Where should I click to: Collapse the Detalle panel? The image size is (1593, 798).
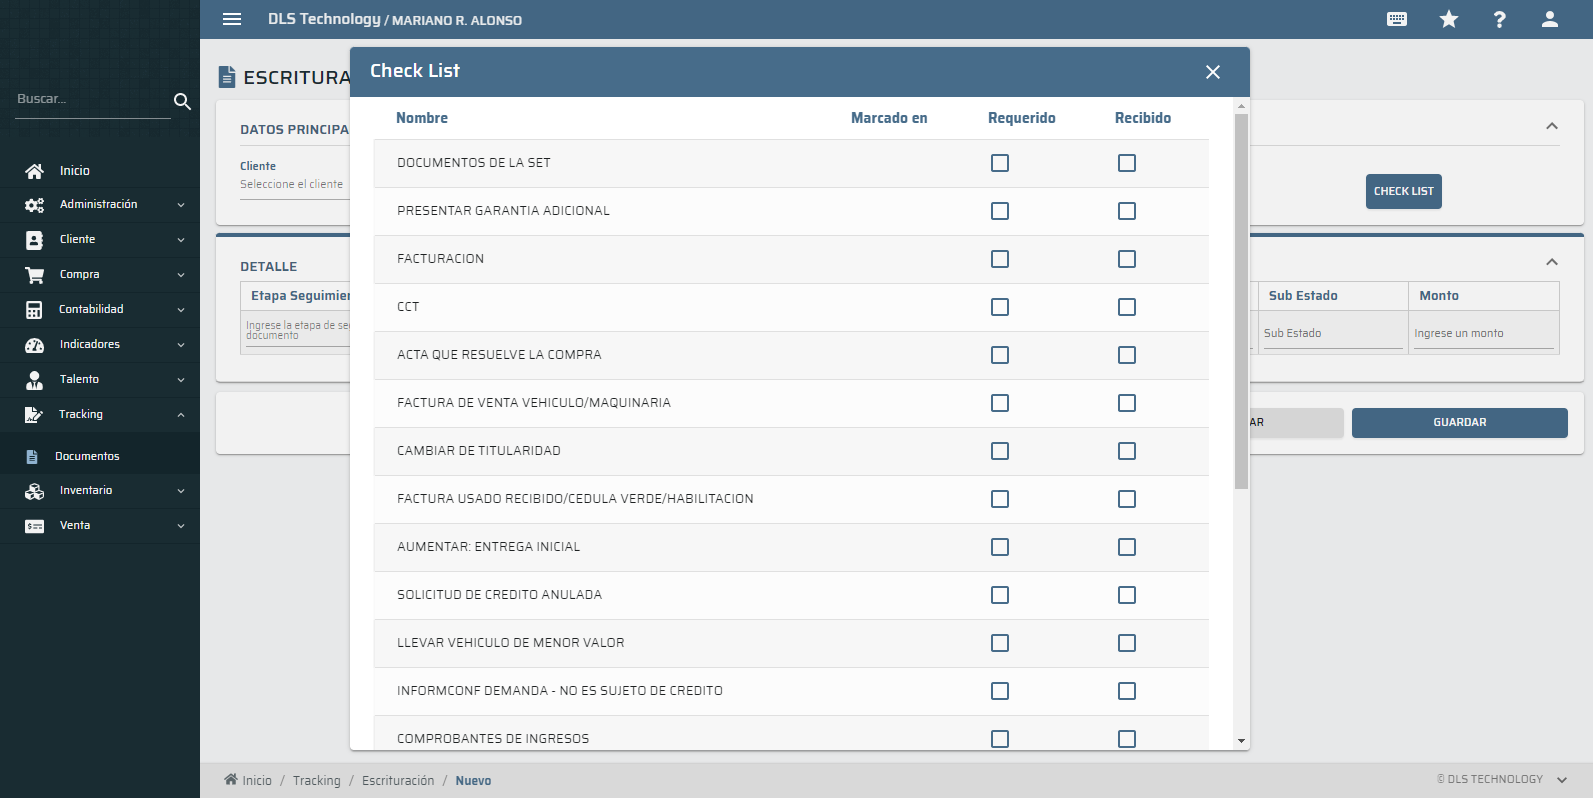pos(1552,262)
